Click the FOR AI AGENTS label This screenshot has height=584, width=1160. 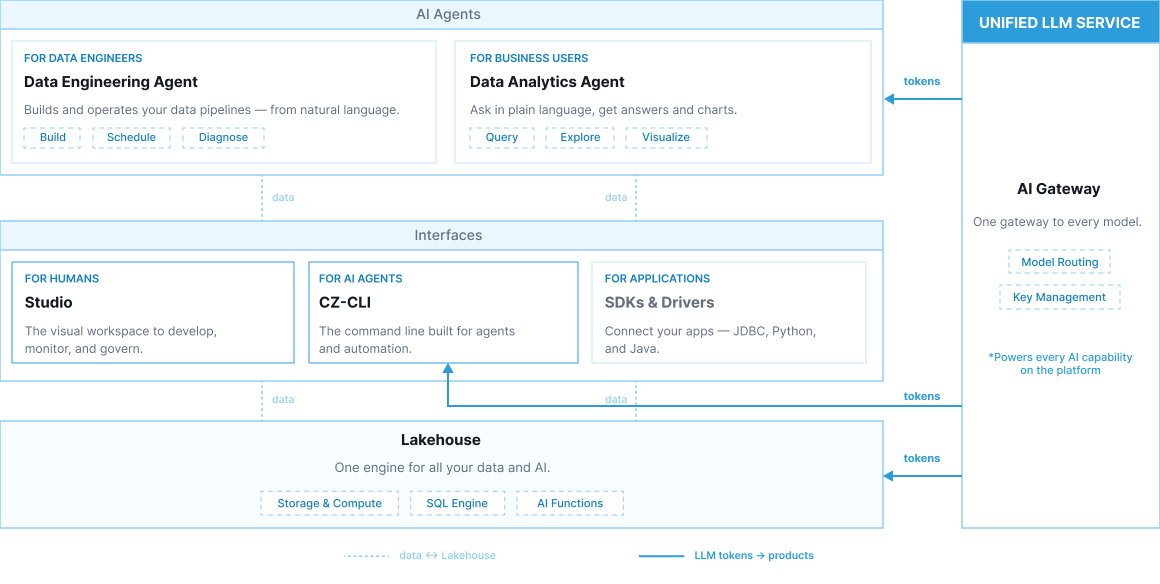(360, 279)
